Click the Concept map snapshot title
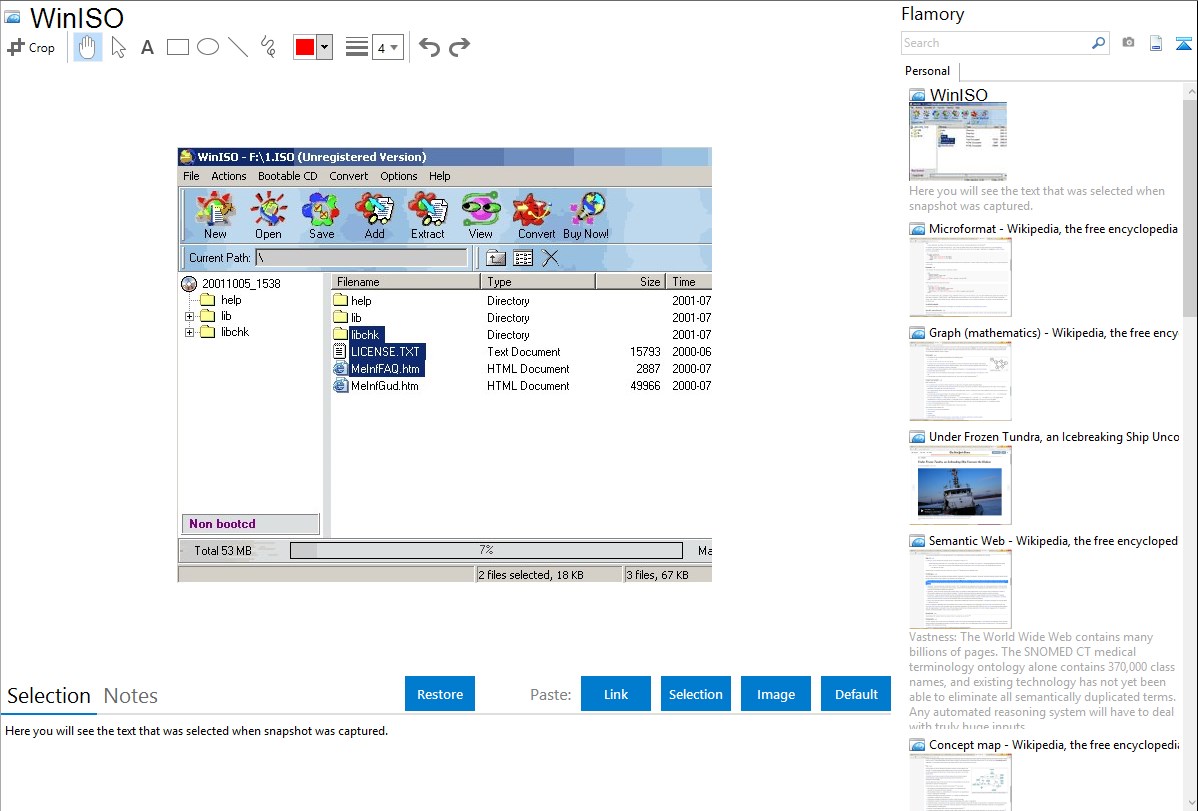The width and height of the screenshot is (1198, 811). [1054, 744]
